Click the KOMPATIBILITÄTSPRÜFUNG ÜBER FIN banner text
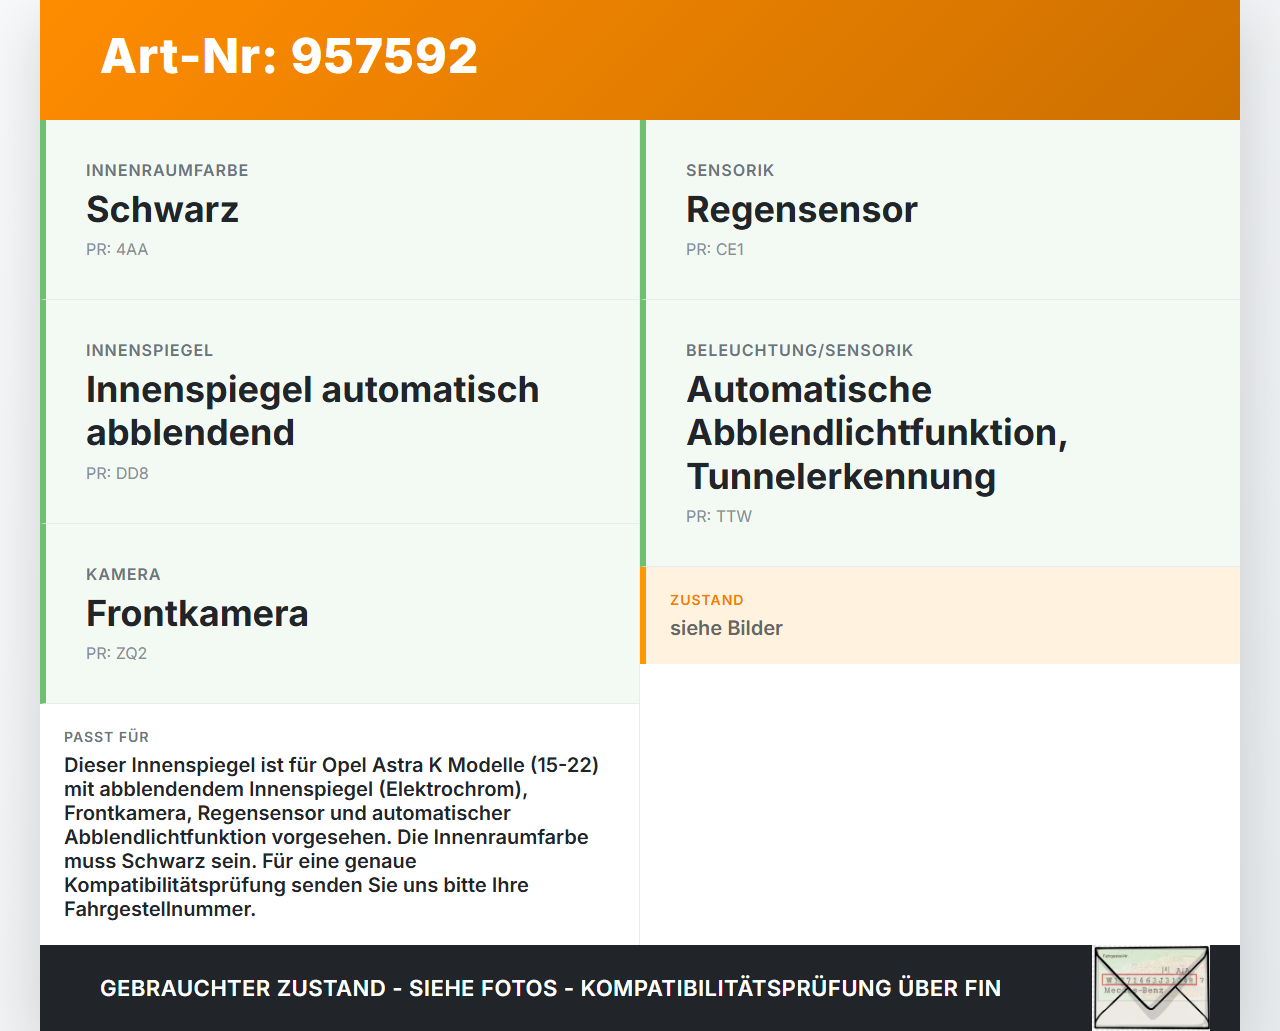 (x=550, y=987)
